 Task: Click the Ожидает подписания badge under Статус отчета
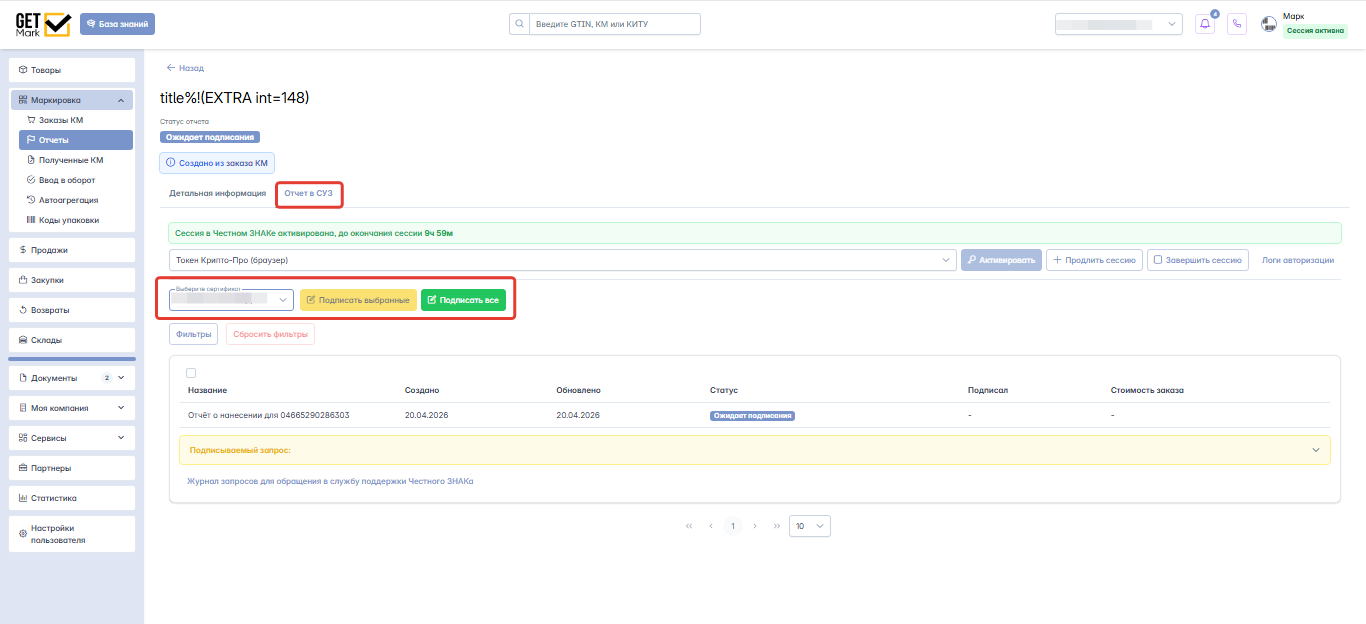point(210,137)
